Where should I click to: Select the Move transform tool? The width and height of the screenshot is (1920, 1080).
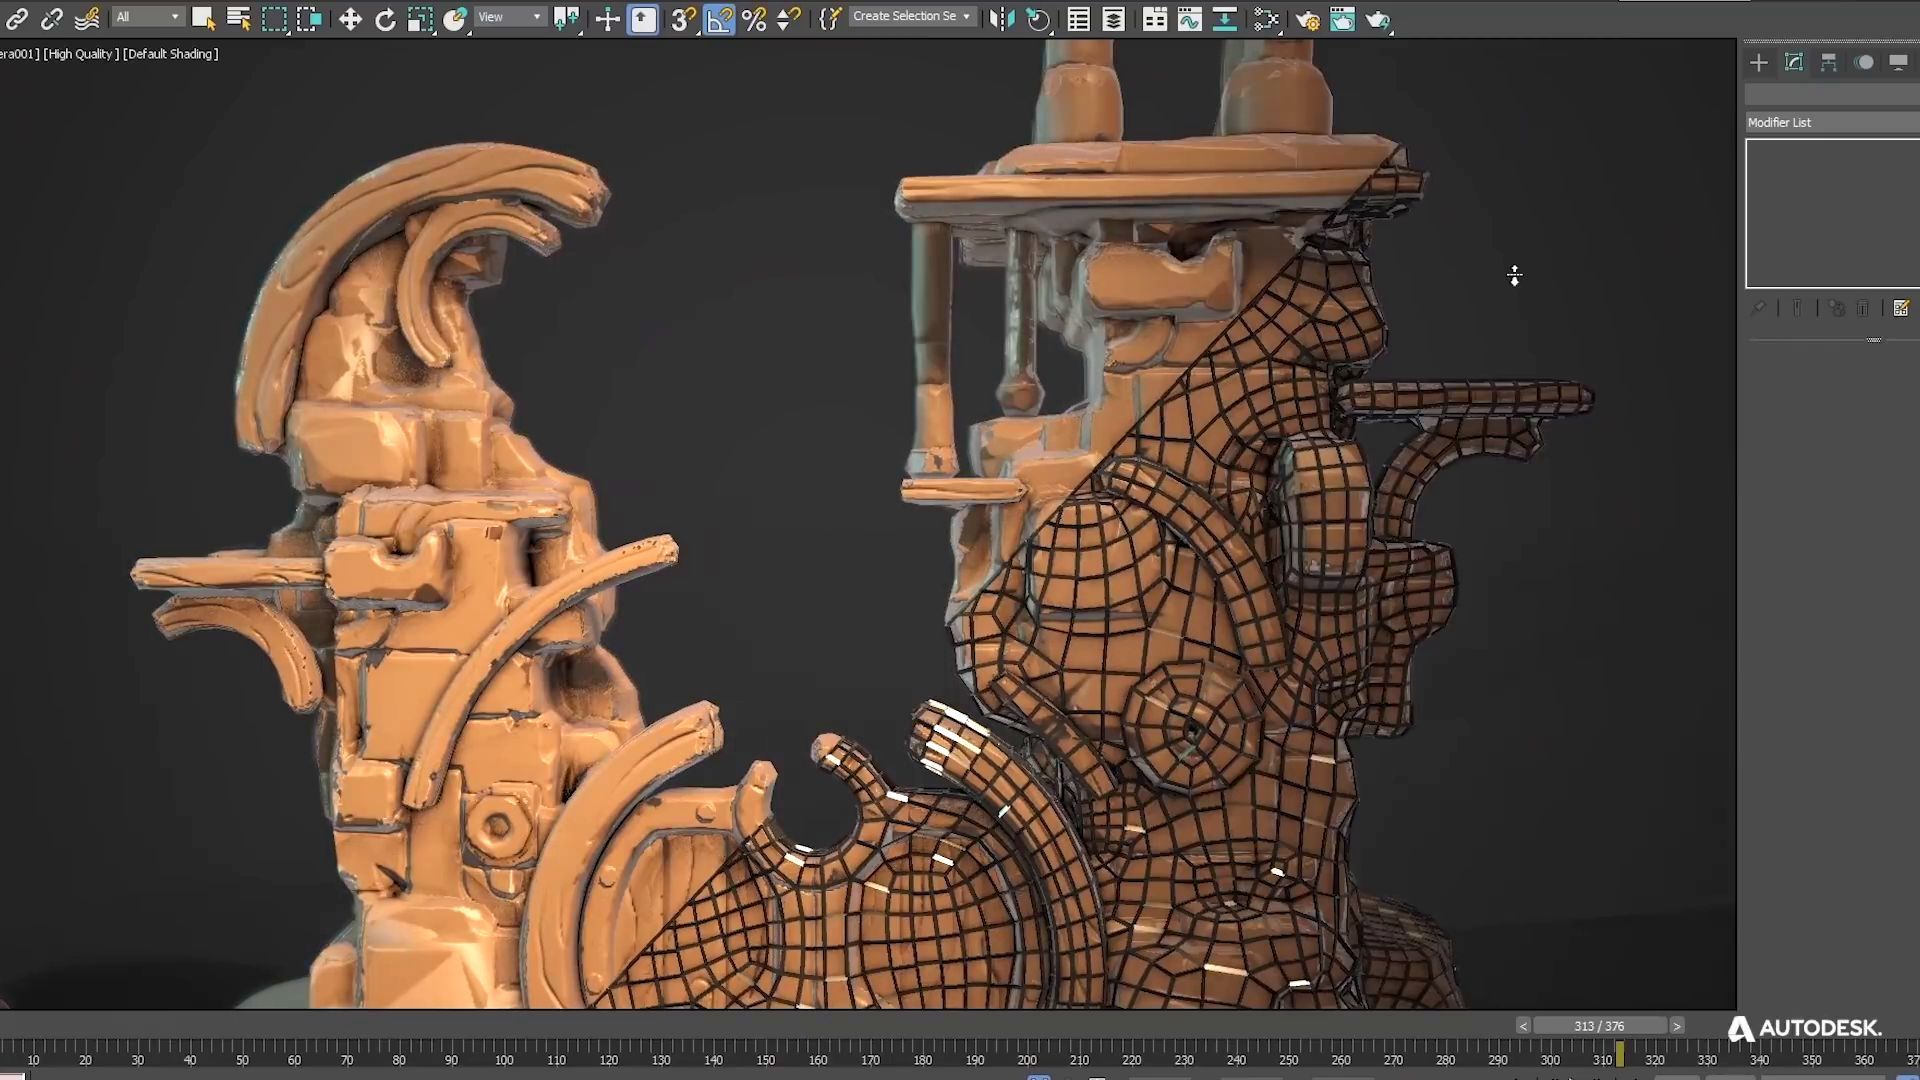(x=350, y=19)
